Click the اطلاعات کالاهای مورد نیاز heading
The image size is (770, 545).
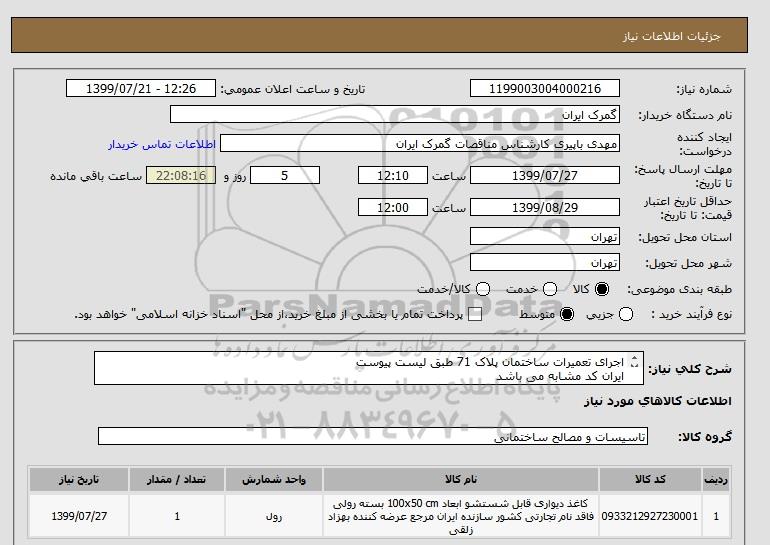(x=658, y=401)
